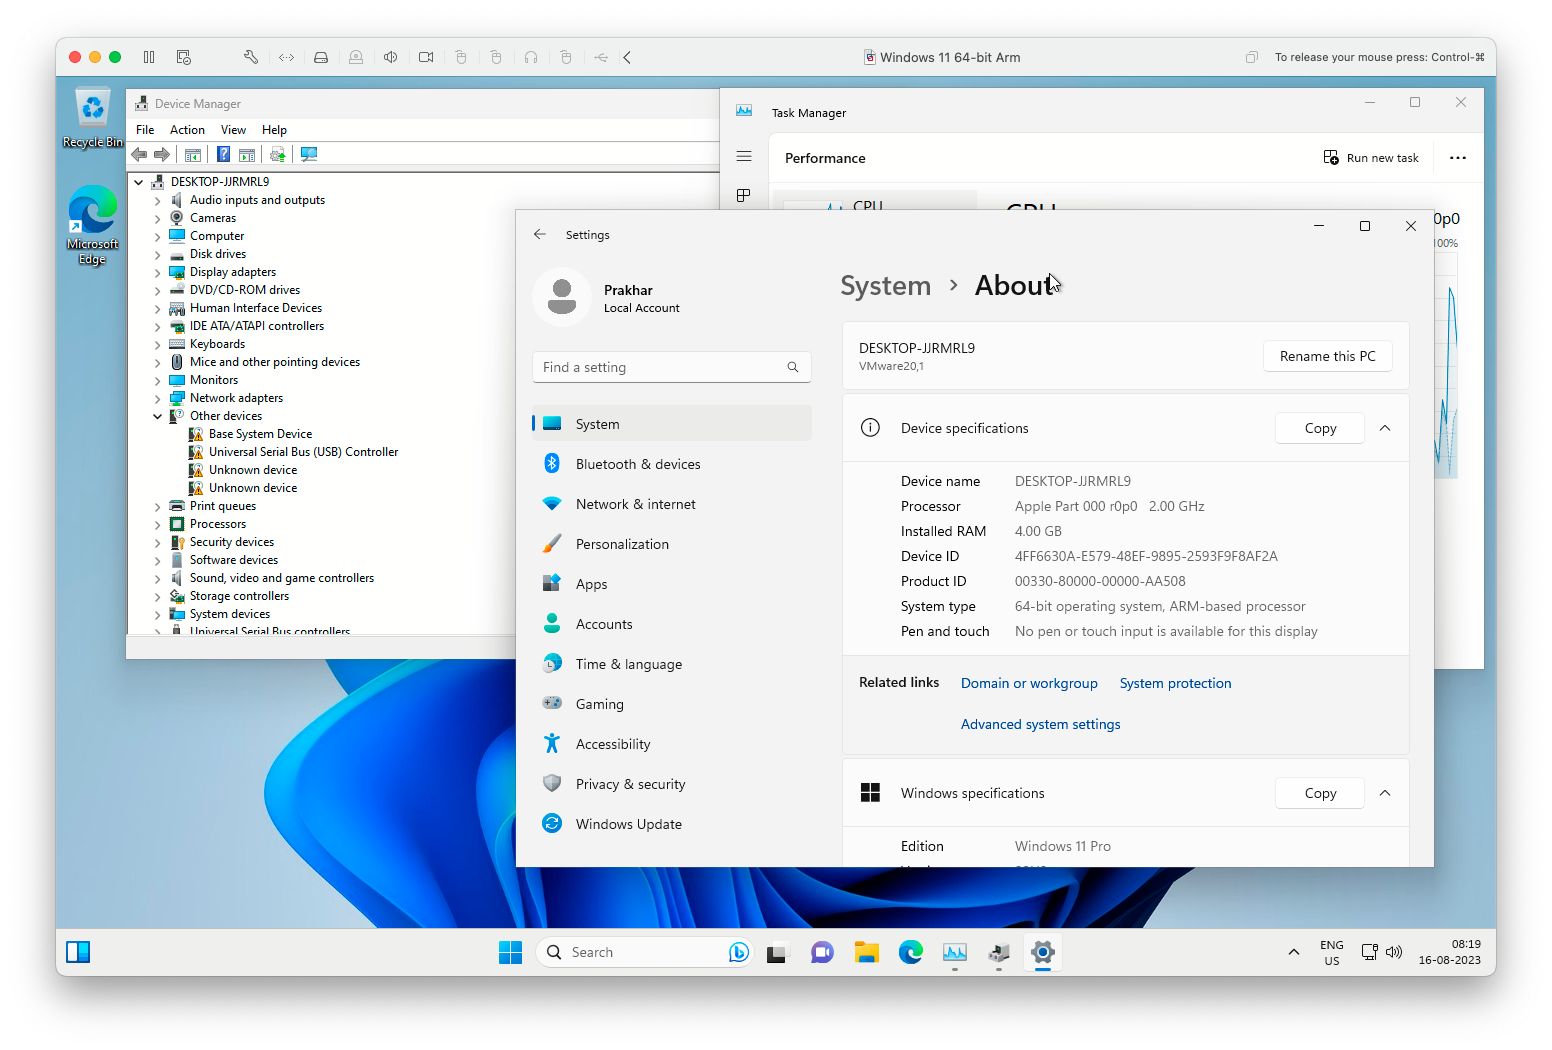Image resolution: width=1552 pixels, height=1050 pixels.
Task: Pause the virtual machine in VMware toolbar
Action: point(149,57)
